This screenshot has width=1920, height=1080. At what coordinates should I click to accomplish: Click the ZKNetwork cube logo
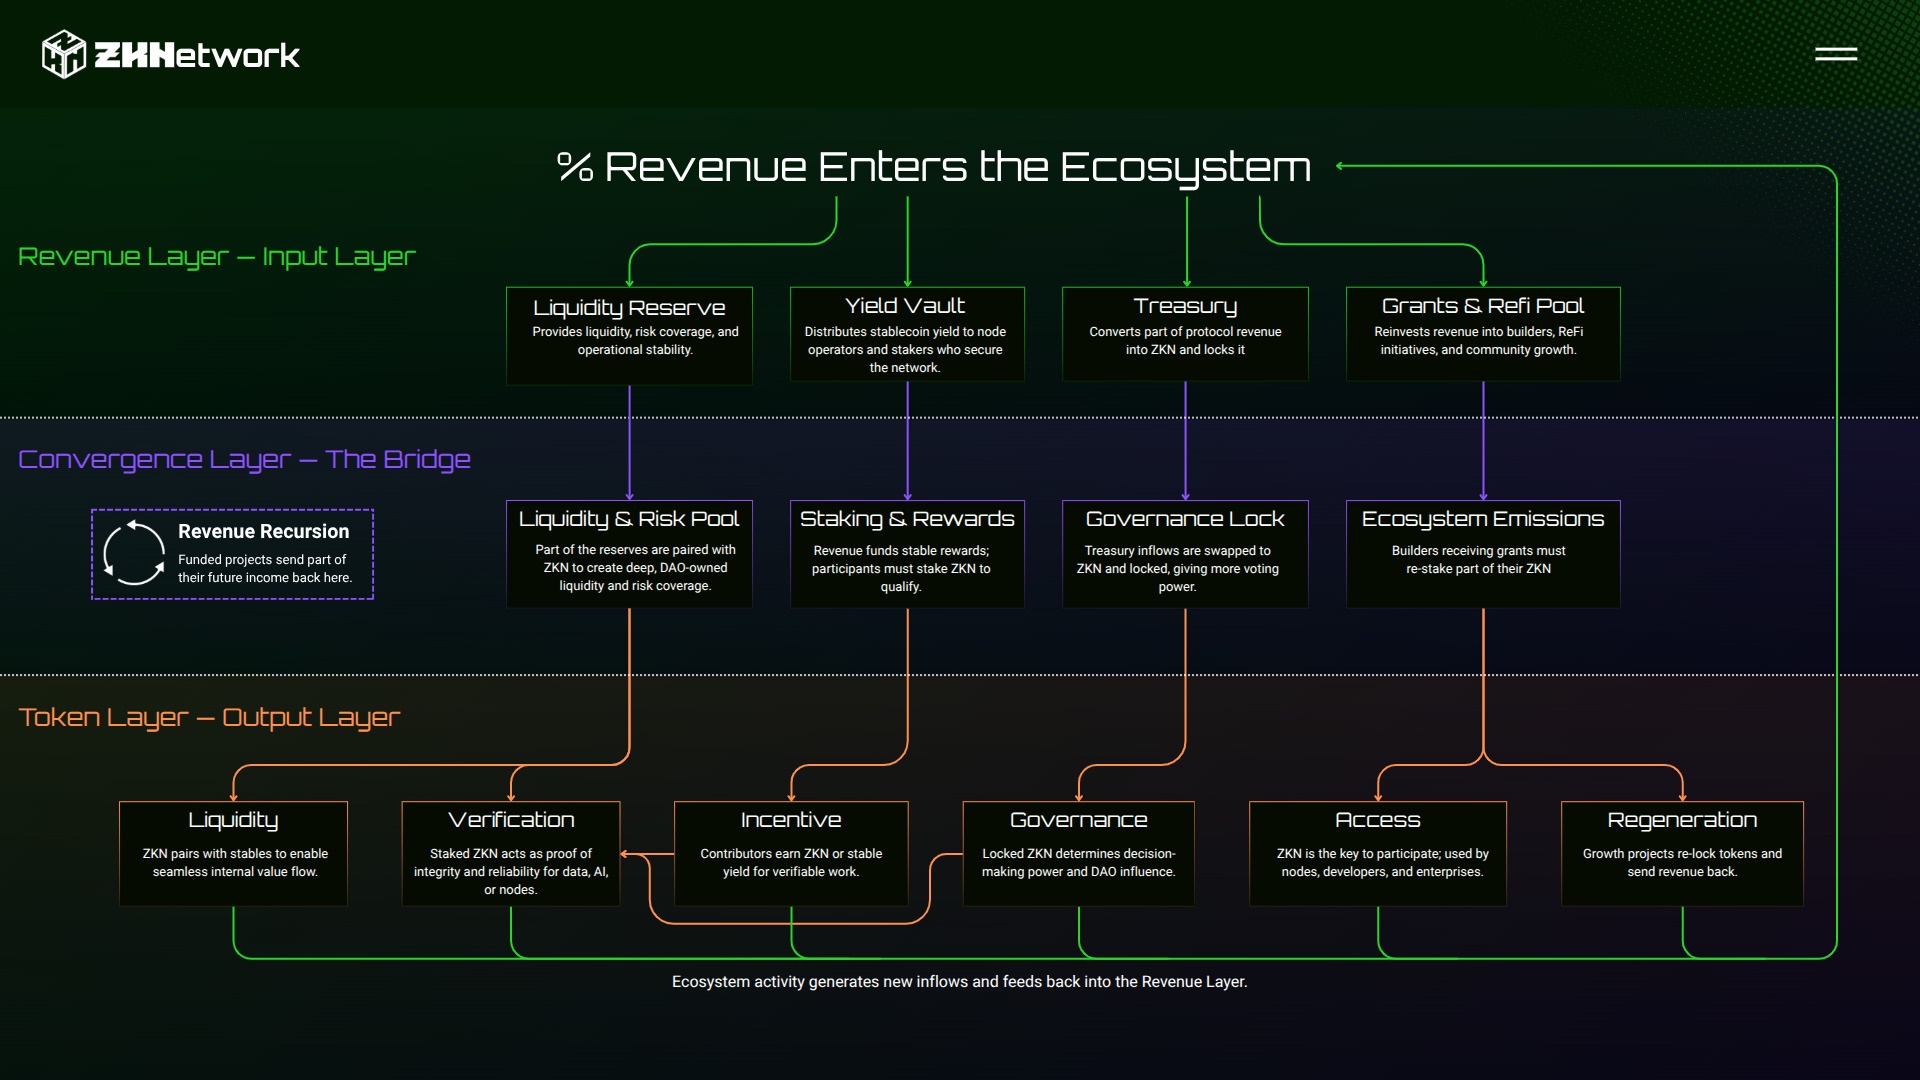63,53
